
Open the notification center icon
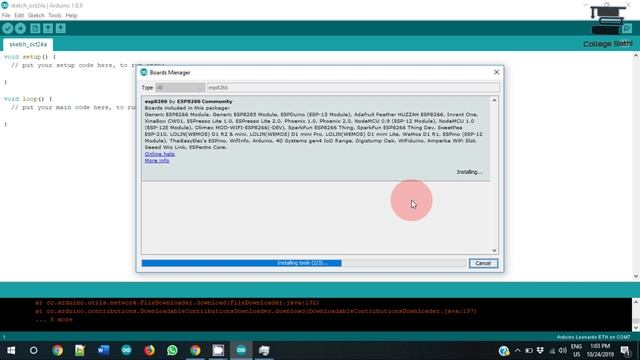[x=625, y=350]
